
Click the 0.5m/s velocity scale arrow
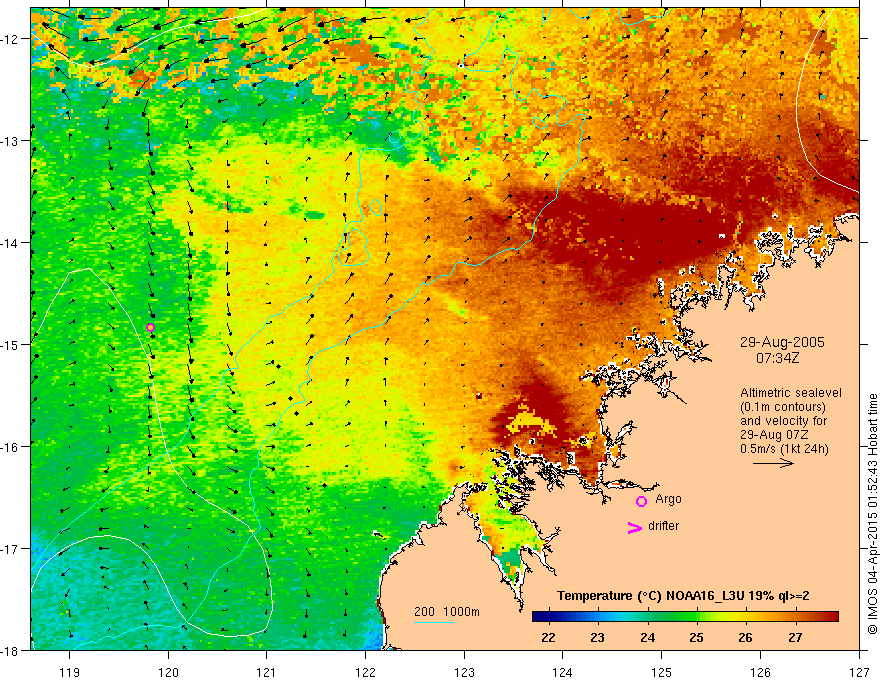[x=773, y=463]
